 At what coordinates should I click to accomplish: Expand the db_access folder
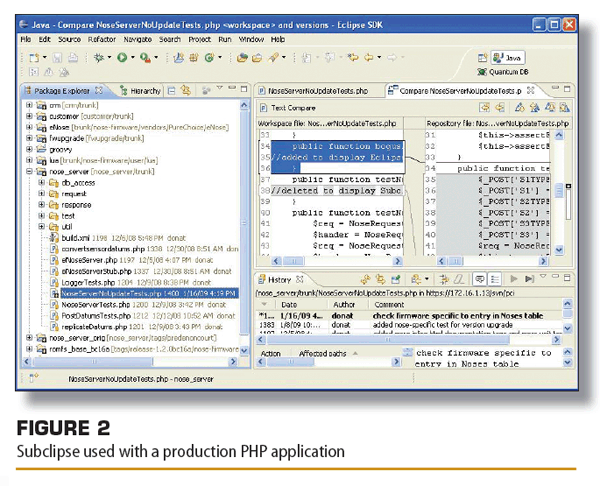coord(42,183)
